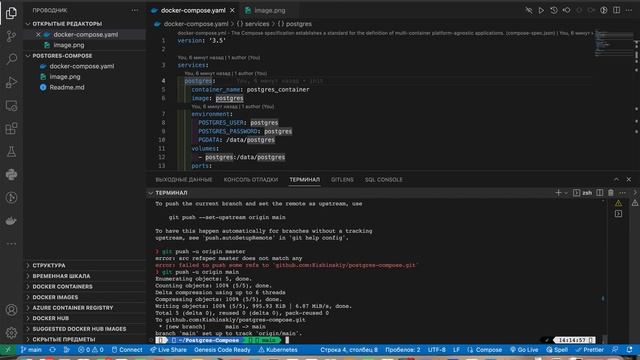The height and width of the screenshot is (360, 640).
Task: Select the Терминал panel tab
Action: pos(304,180)
